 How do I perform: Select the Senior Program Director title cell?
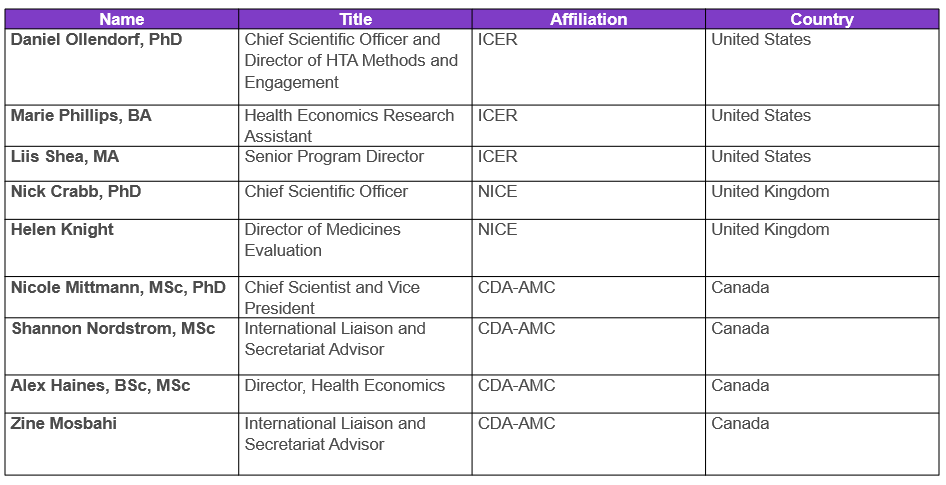pyautogui.click(x=334, y=157)
